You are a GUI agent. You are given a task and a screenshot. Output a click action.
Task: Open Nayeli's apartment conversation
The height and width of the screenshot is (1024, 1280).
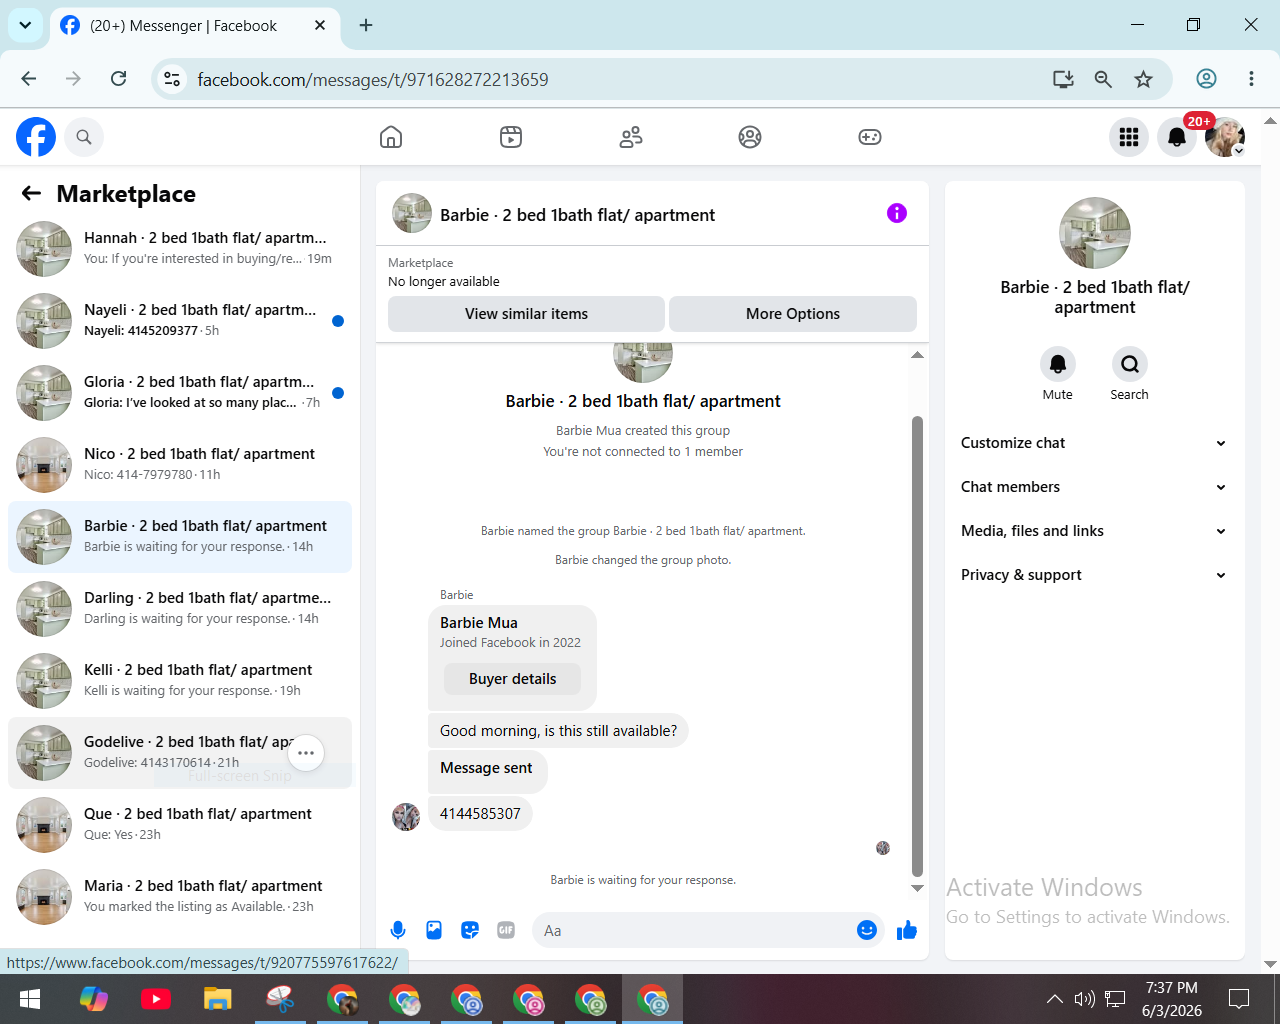(180, 321)
